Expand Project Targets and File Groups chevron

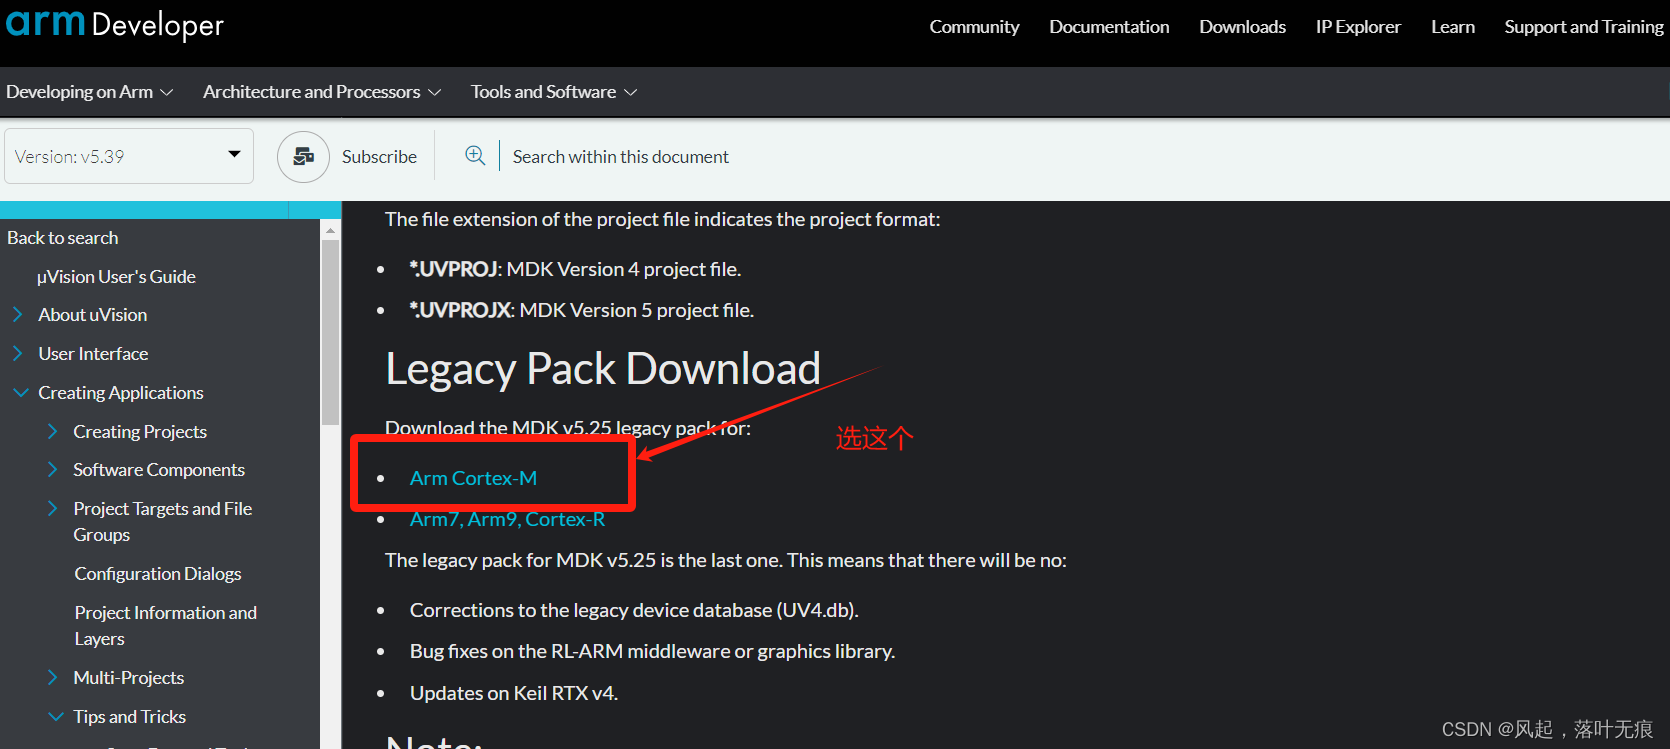click(x=52, y=509)
